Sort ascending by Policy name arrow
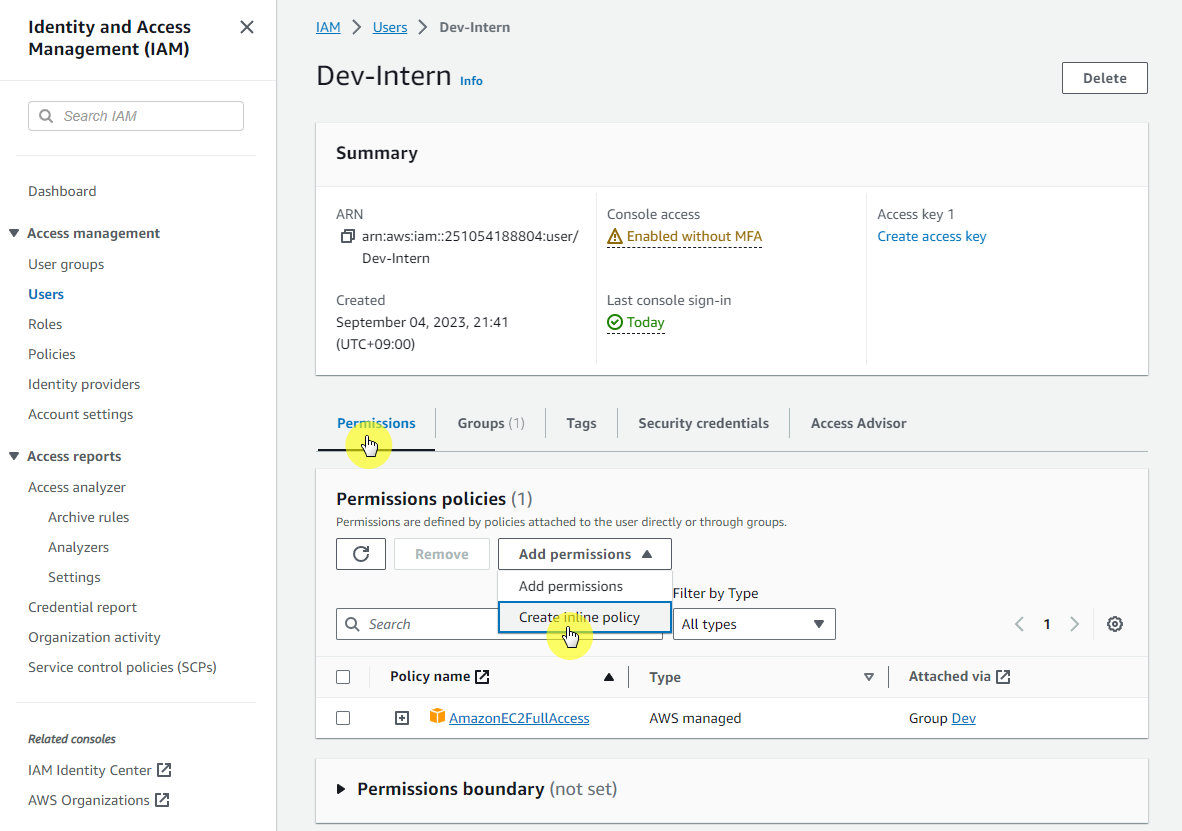 point(608,677)
